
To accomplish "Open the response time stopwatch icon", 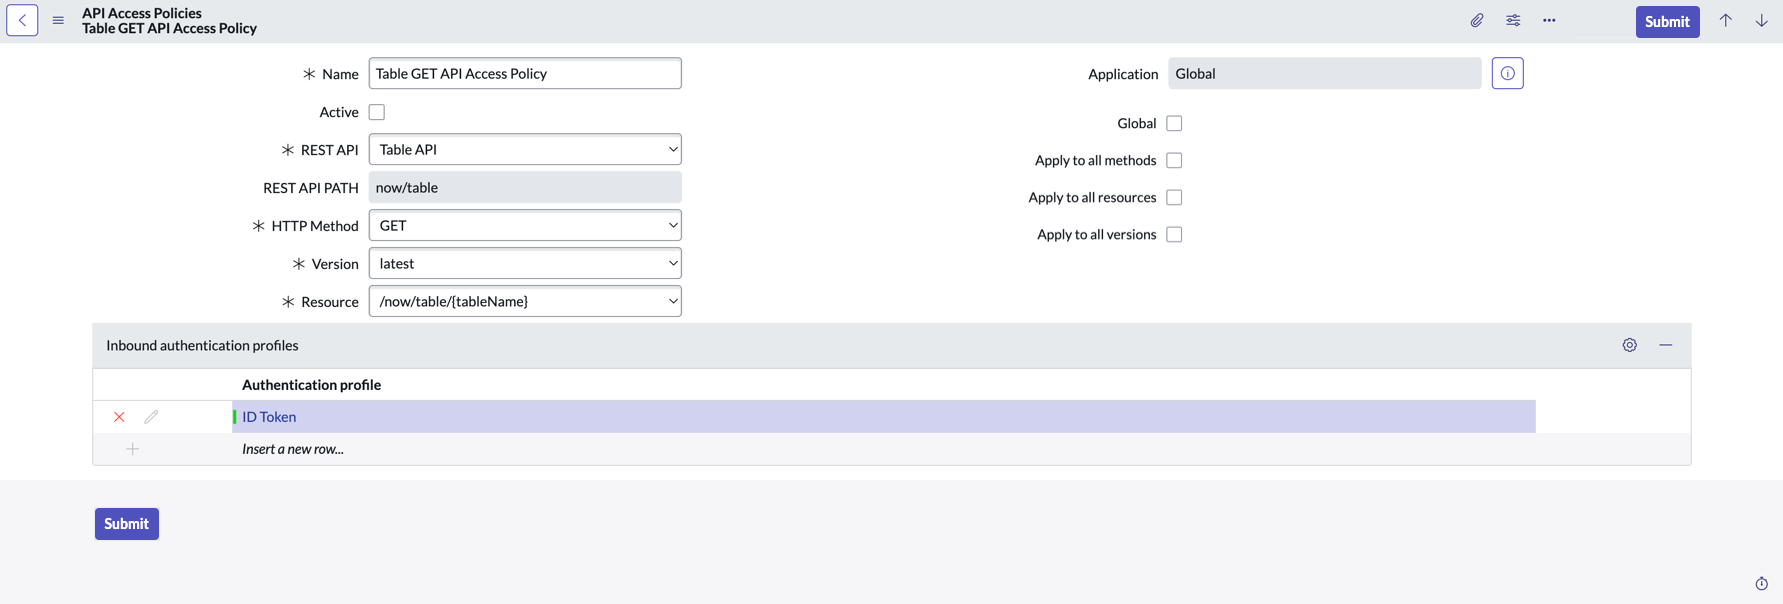I will click(x=1762, y=584).
